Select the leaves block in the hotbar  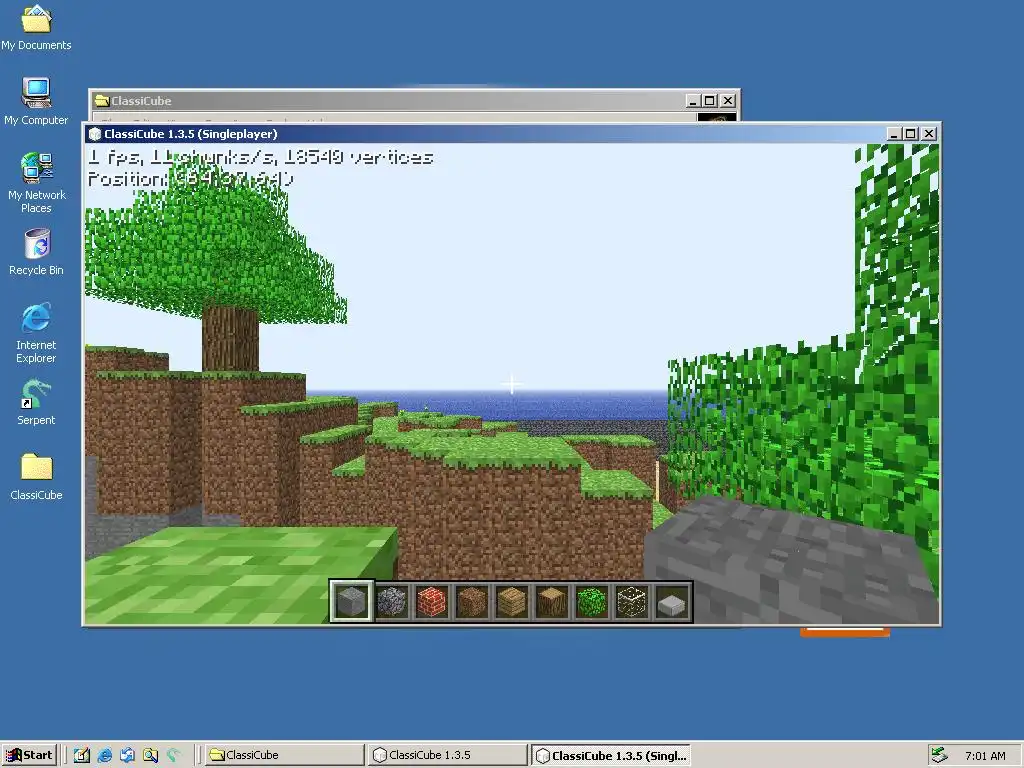[x=592, y=601]
